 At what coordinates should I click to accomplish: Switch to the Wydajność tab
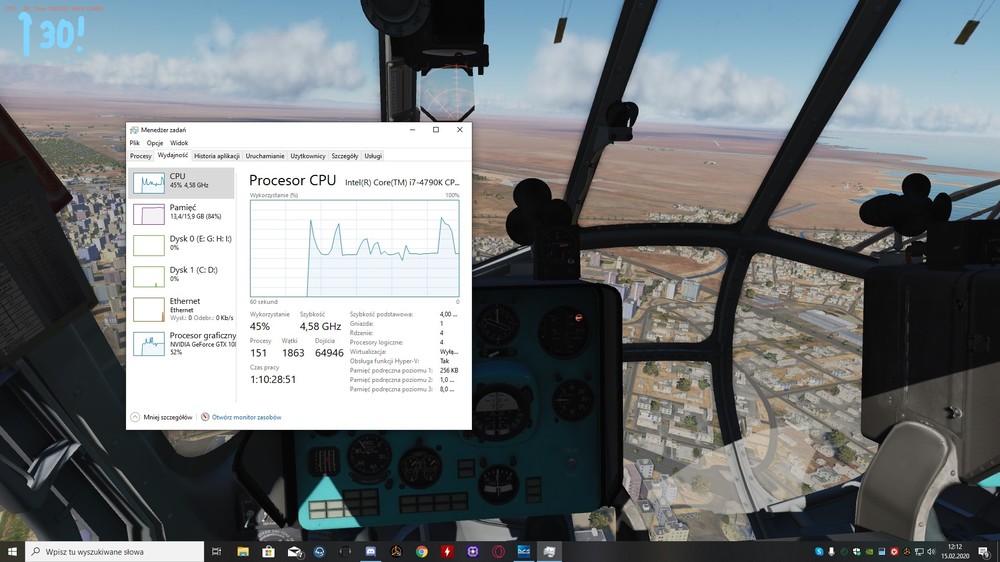[173, 155]
